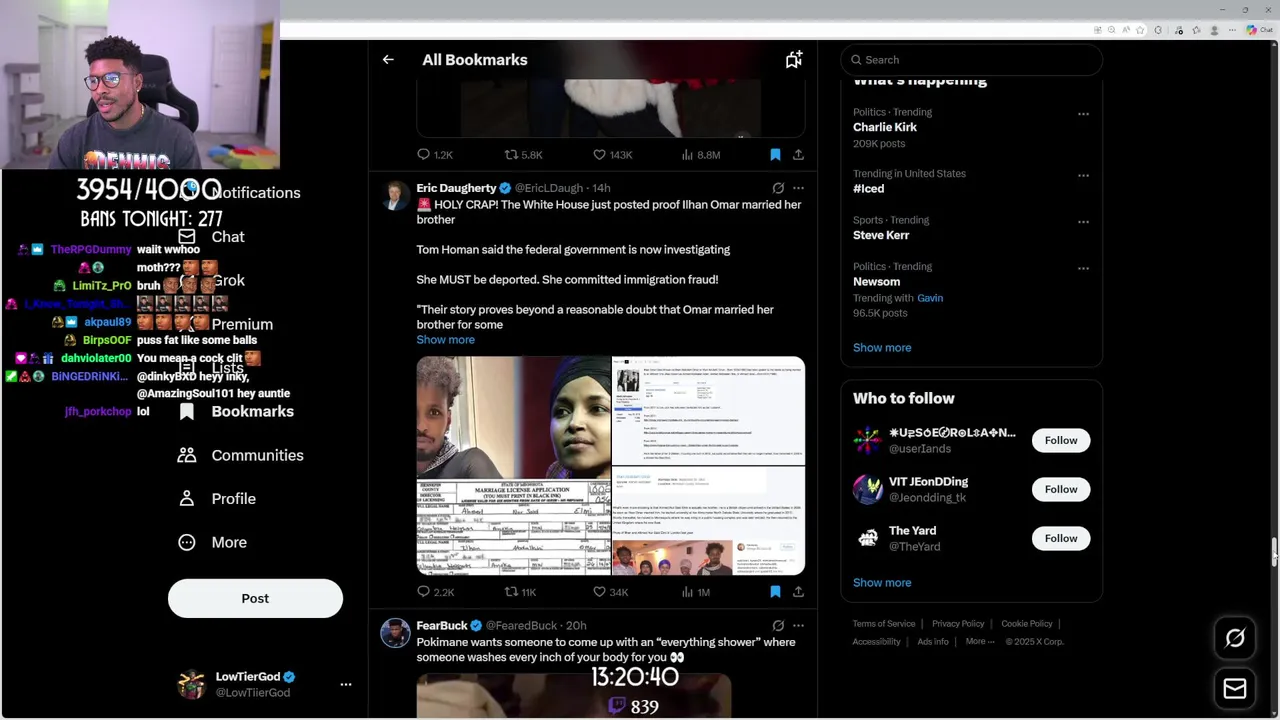
Task: Open more options for Newsom trend
Action: coord(1083,268)
